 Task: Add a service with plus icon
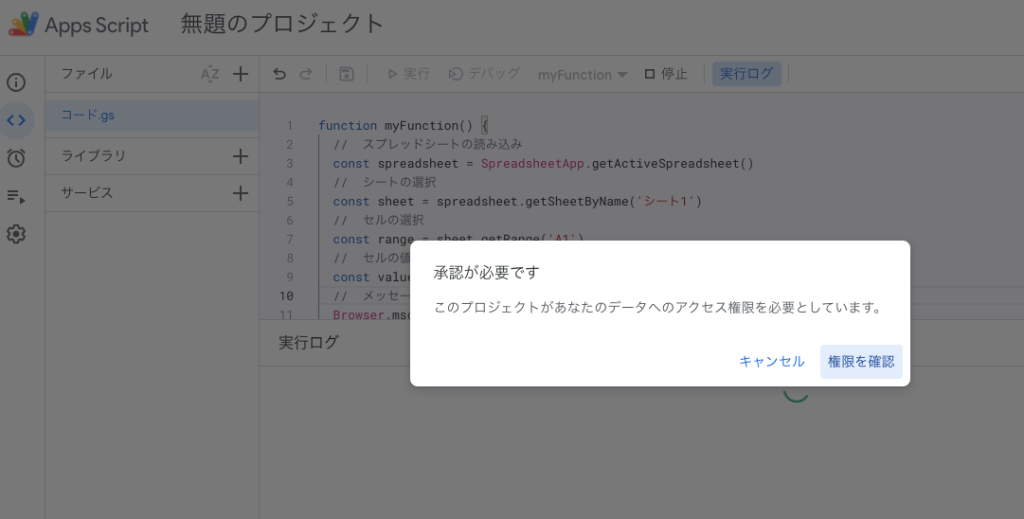240,193
